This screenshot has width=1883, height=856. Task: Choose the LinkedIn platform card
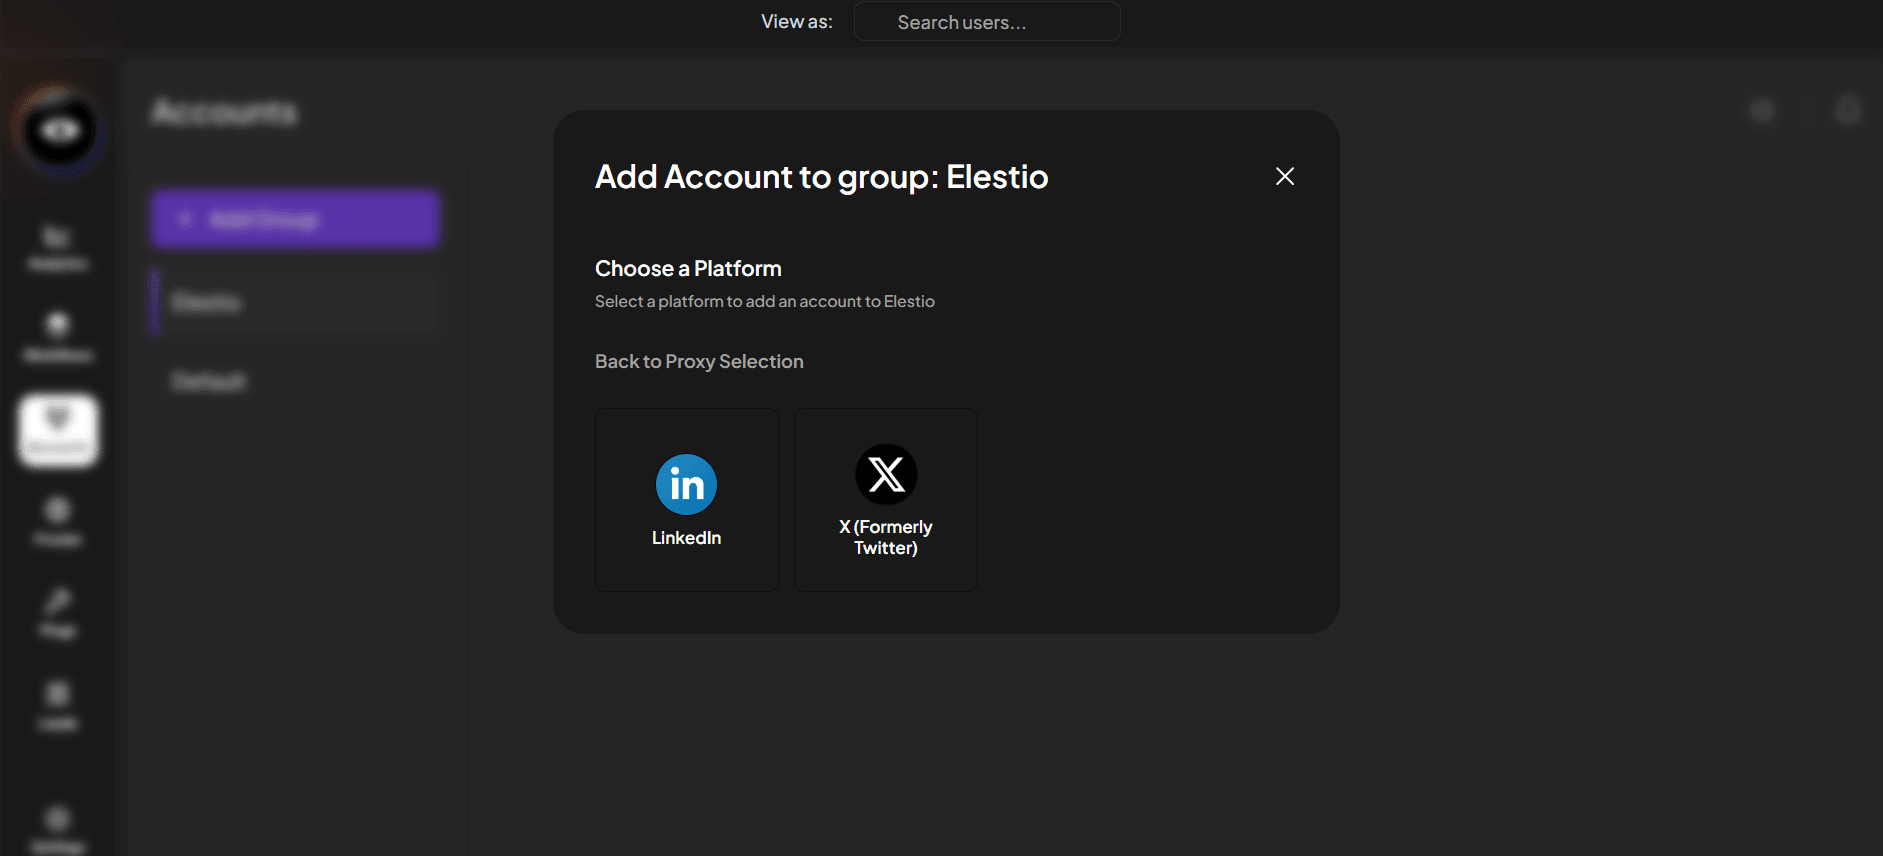687,500
